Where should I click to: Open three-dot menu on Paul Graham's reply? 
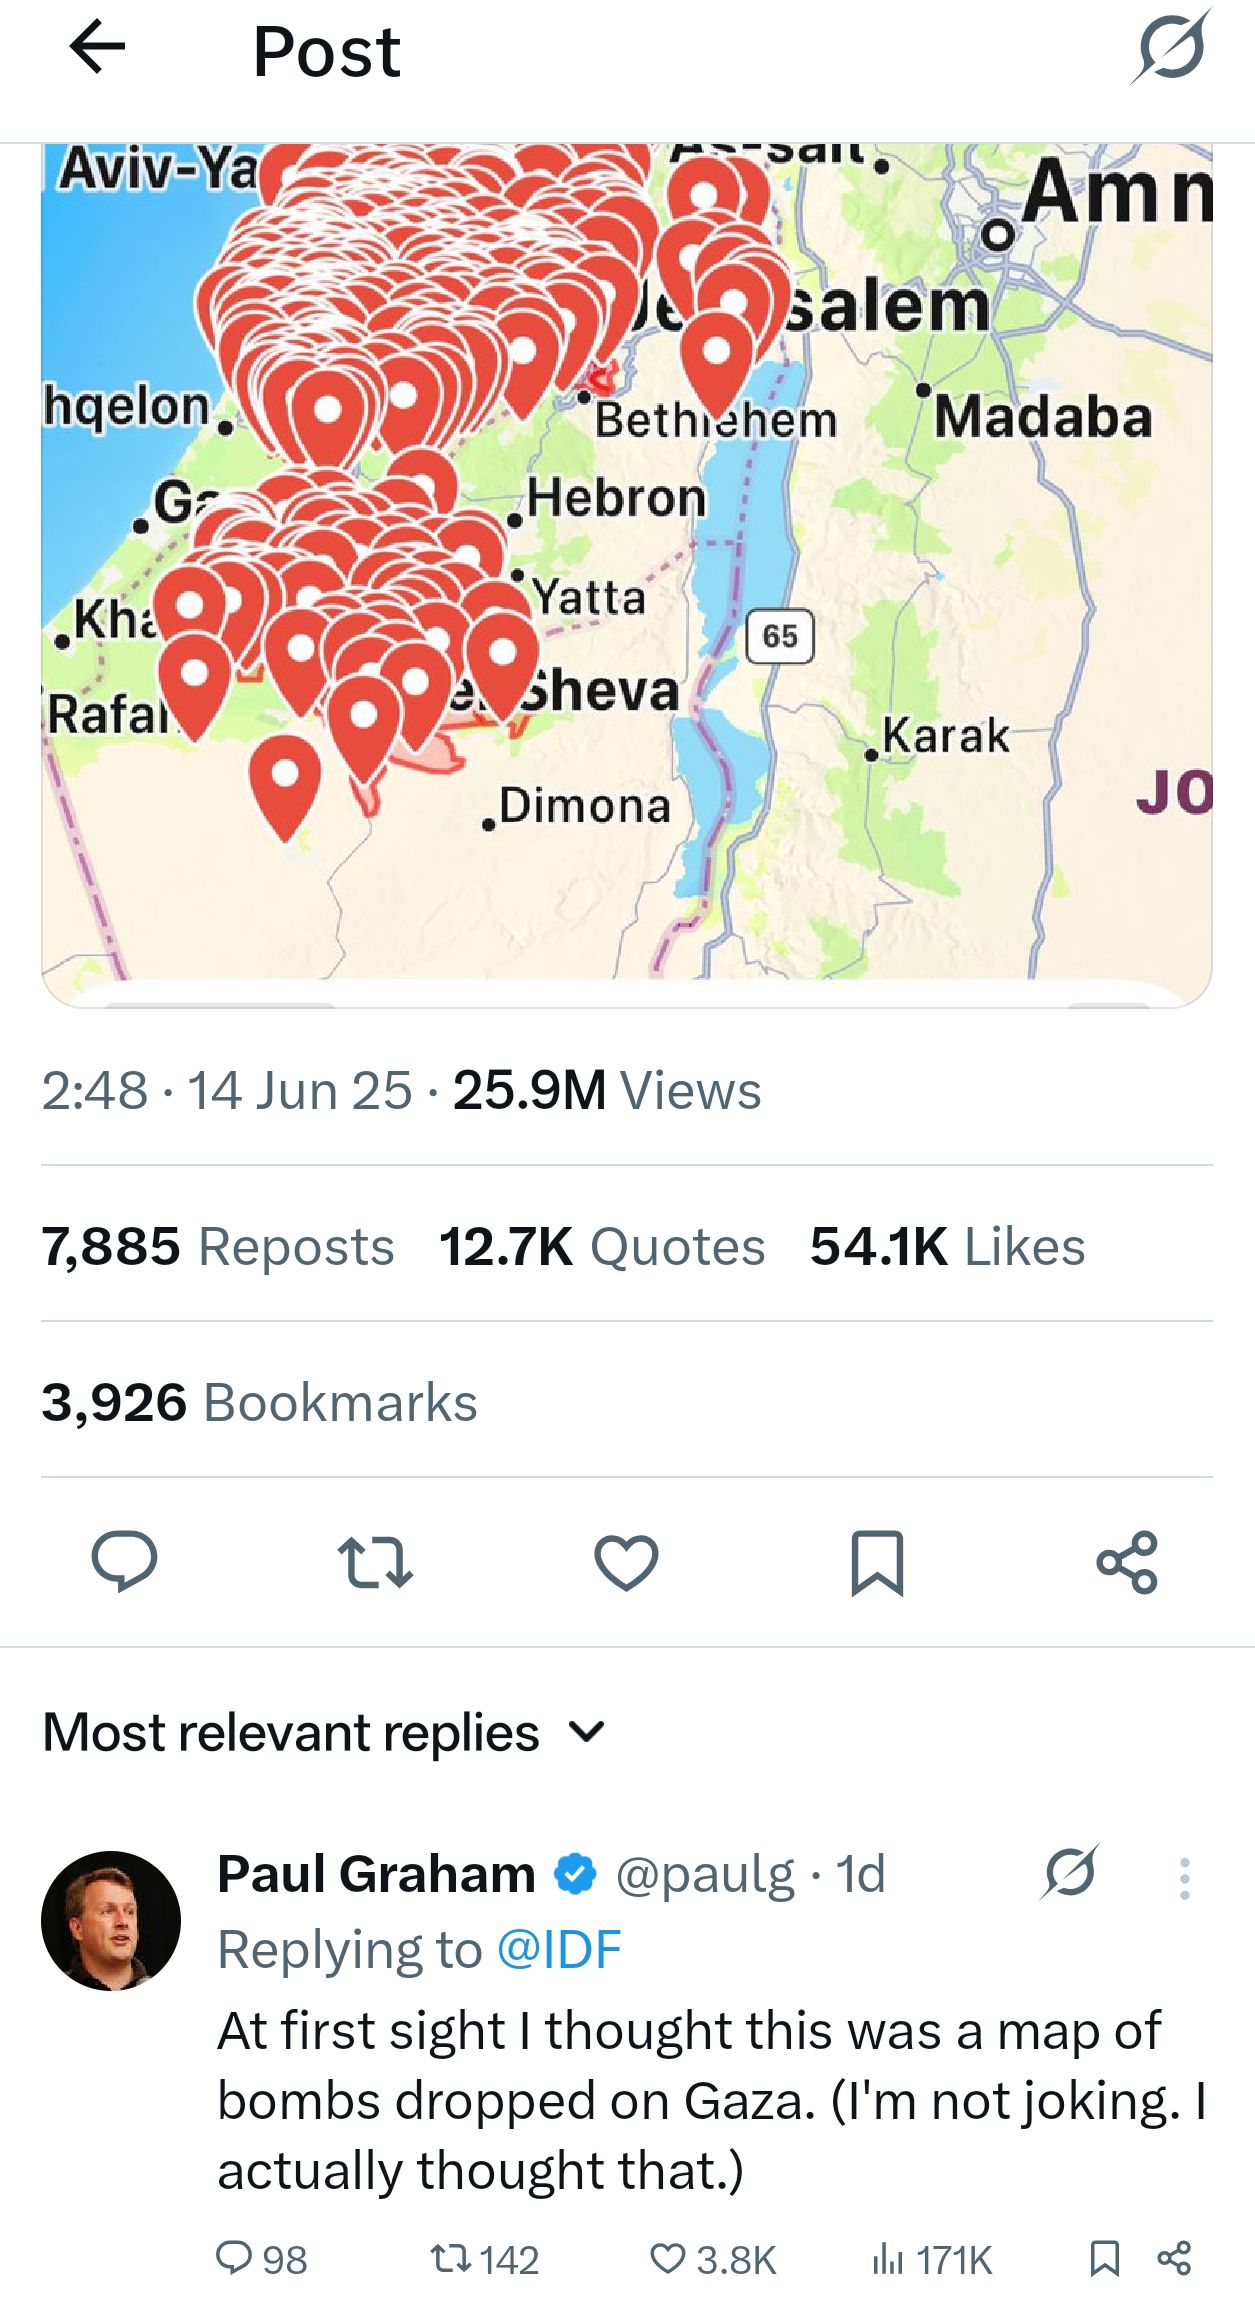pos(1184,1879)
